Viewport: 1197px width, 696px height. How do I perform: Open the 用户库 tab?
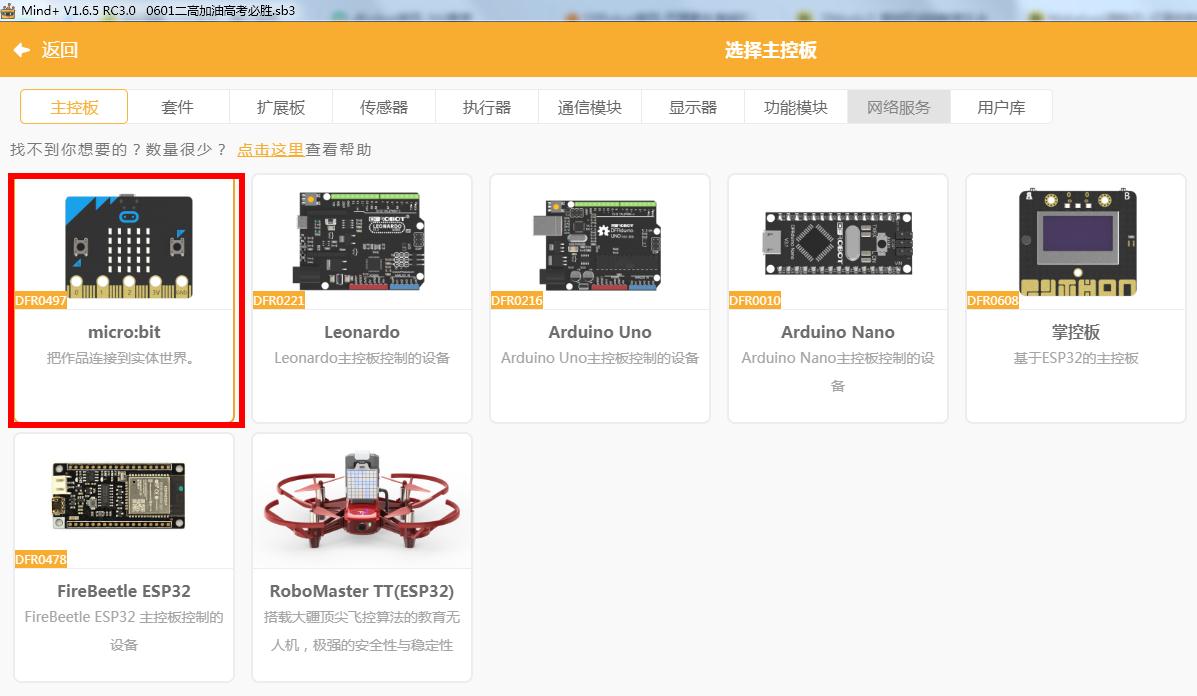pyautogui.click(x=1002, y=107)
